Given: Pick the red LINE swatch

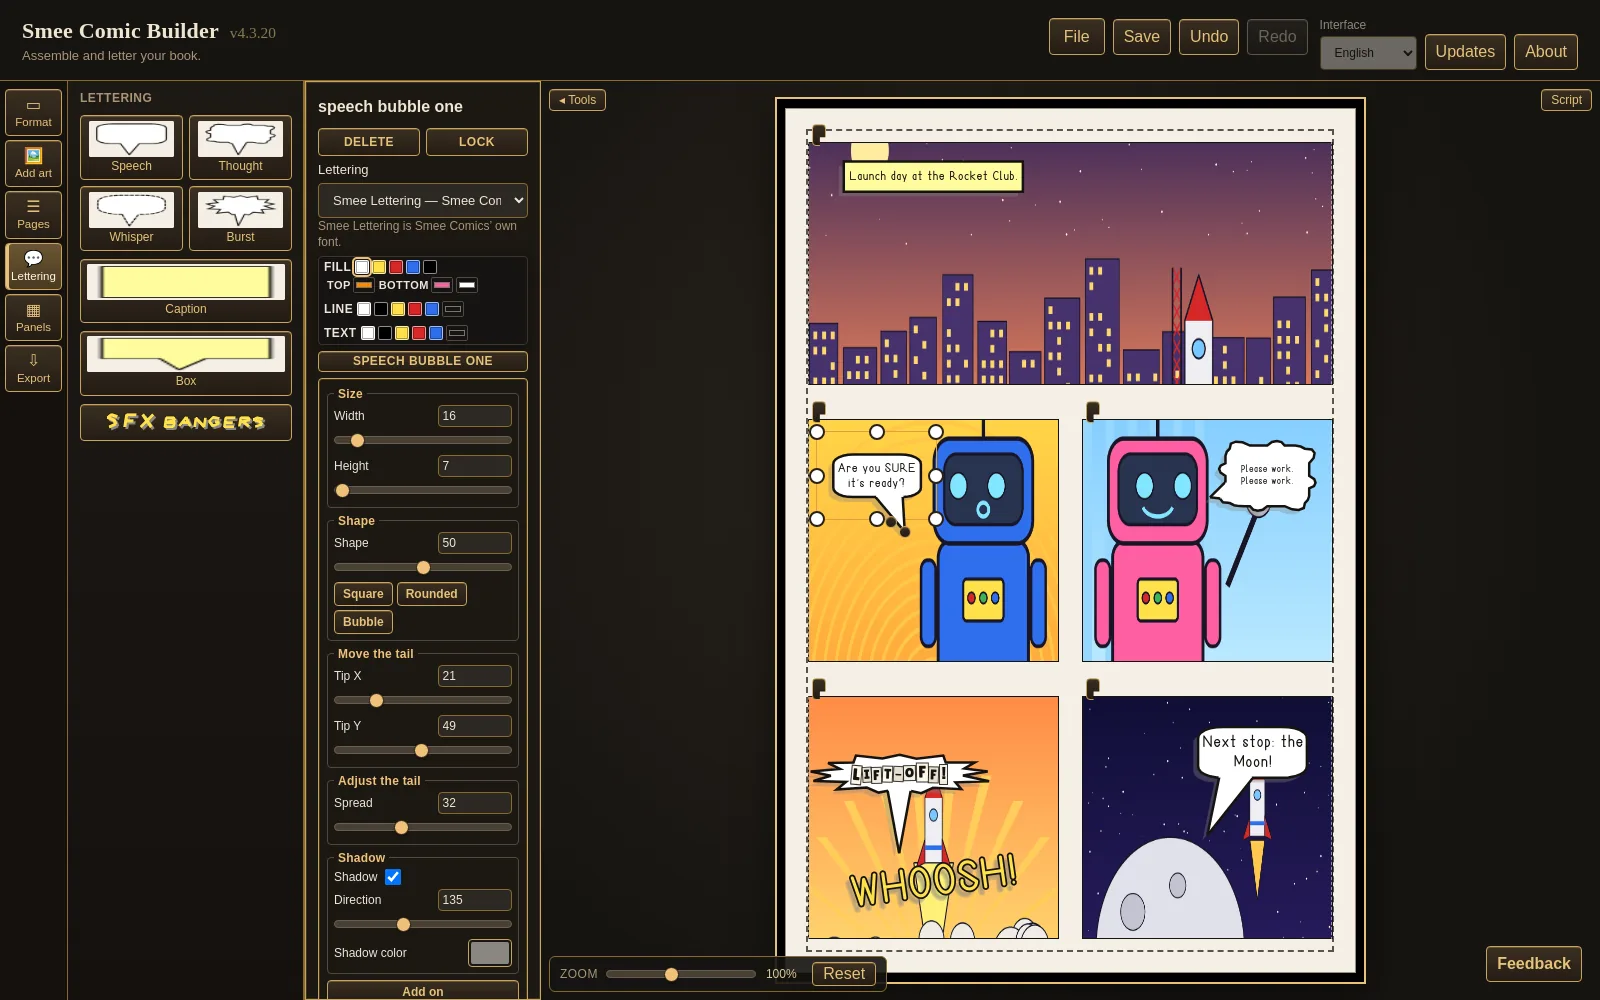Looking at the screenshot, I should pyautogui.click(x=415, y=309).
